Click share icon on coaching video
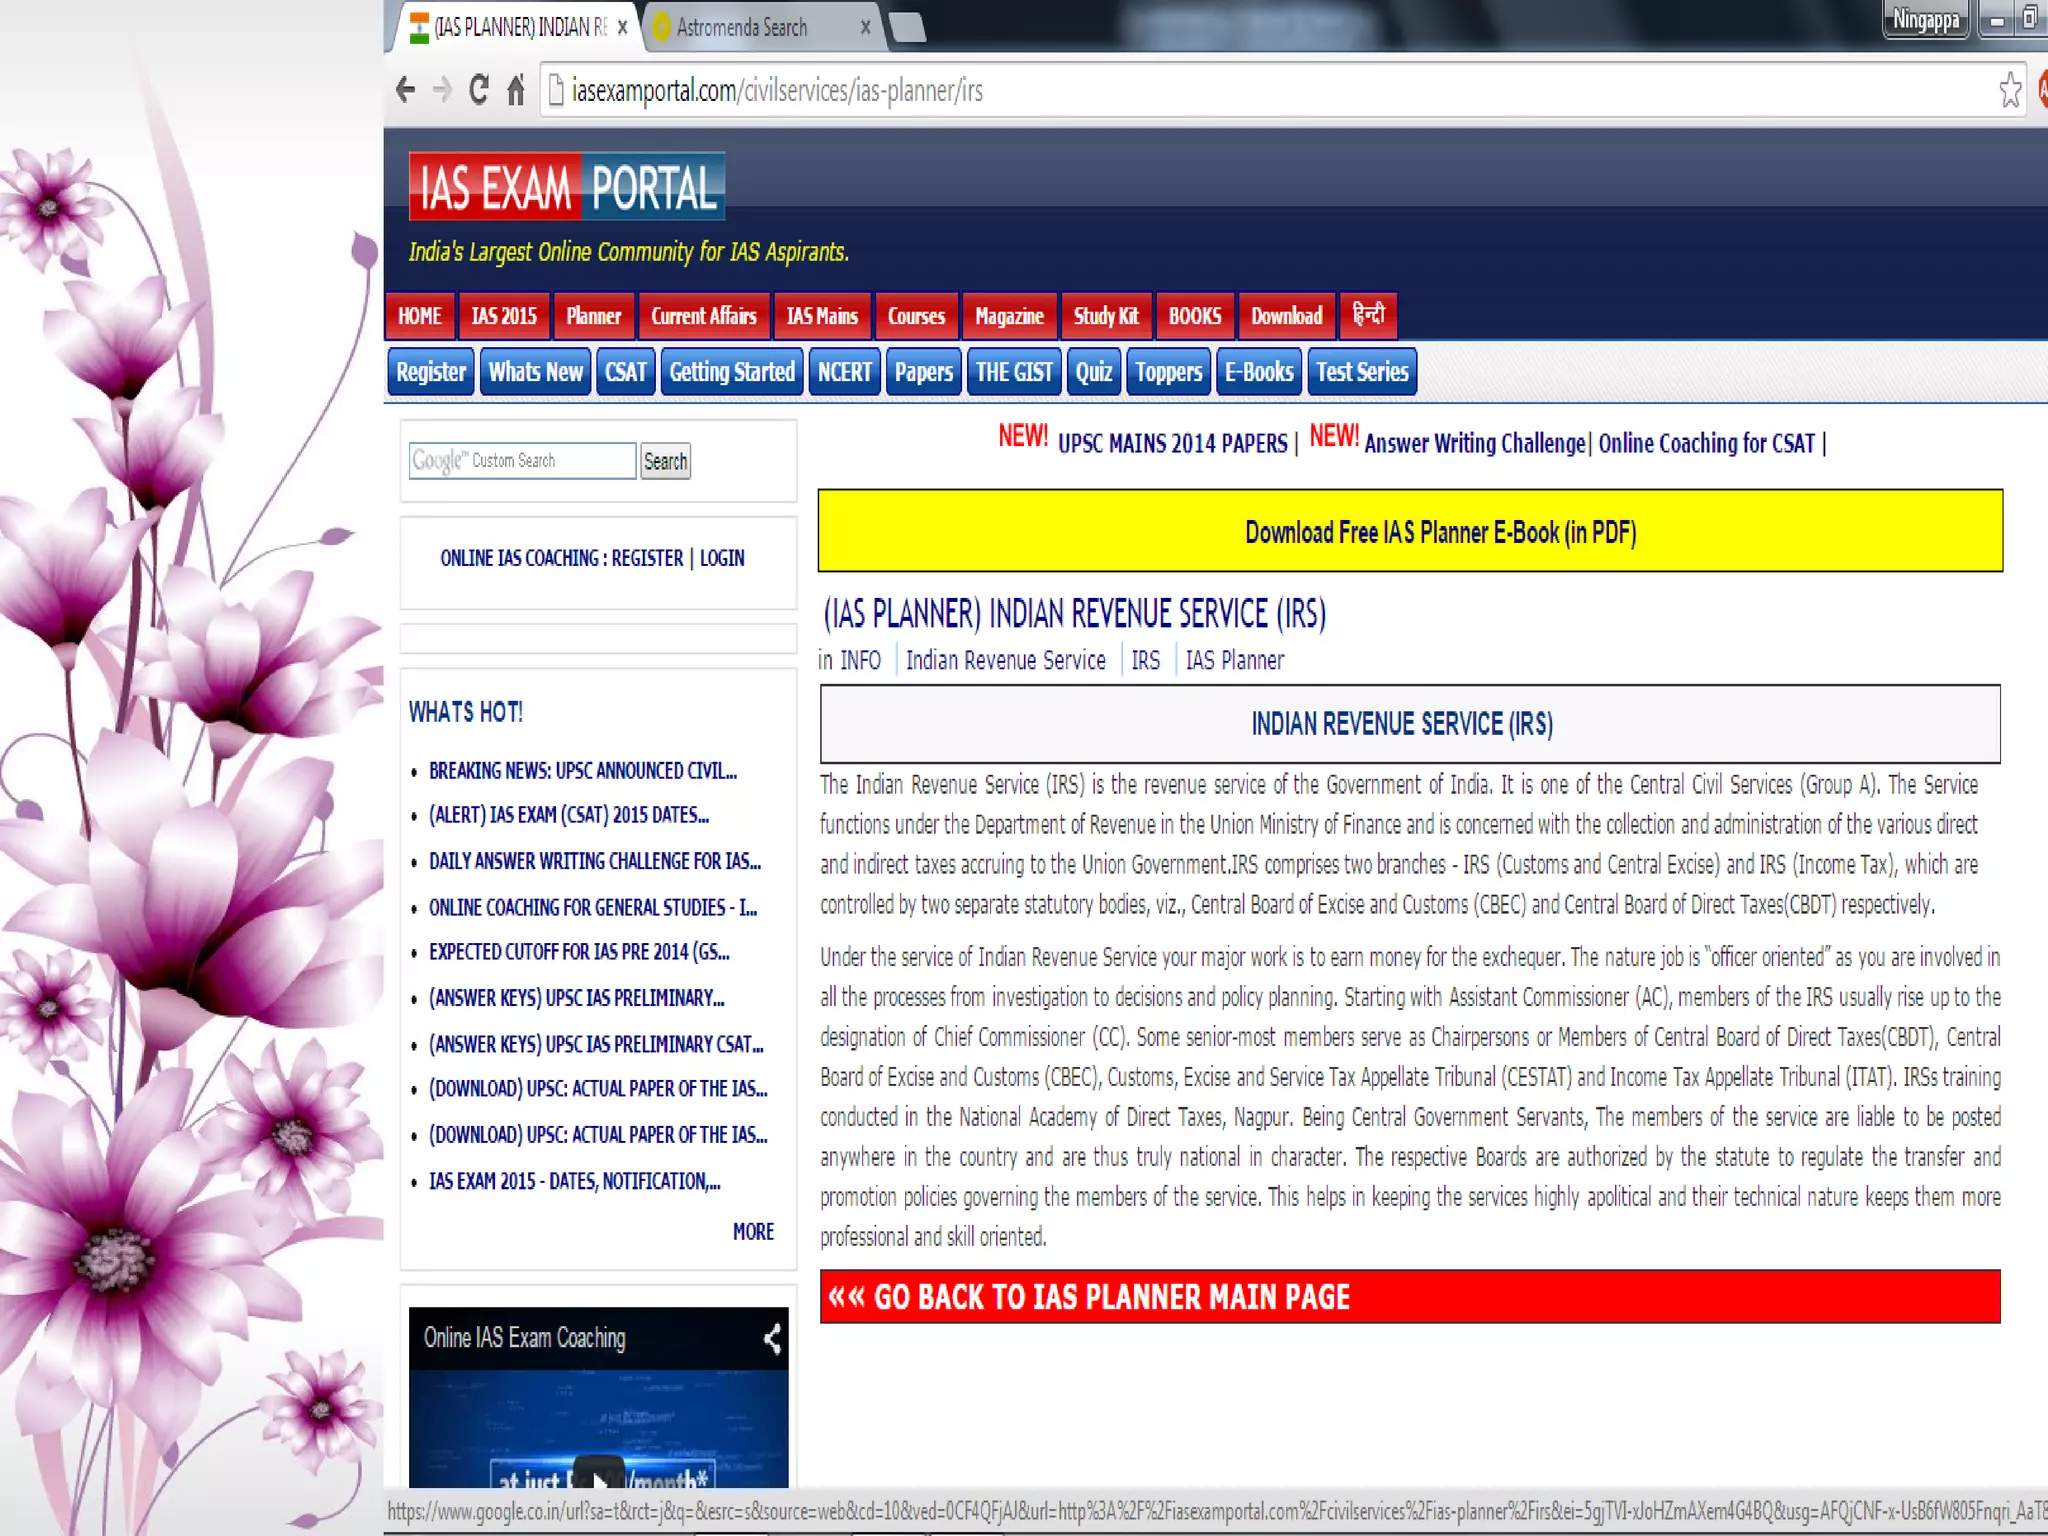The height and width of the screenshot is (1536, 2048). [772, 1338]
